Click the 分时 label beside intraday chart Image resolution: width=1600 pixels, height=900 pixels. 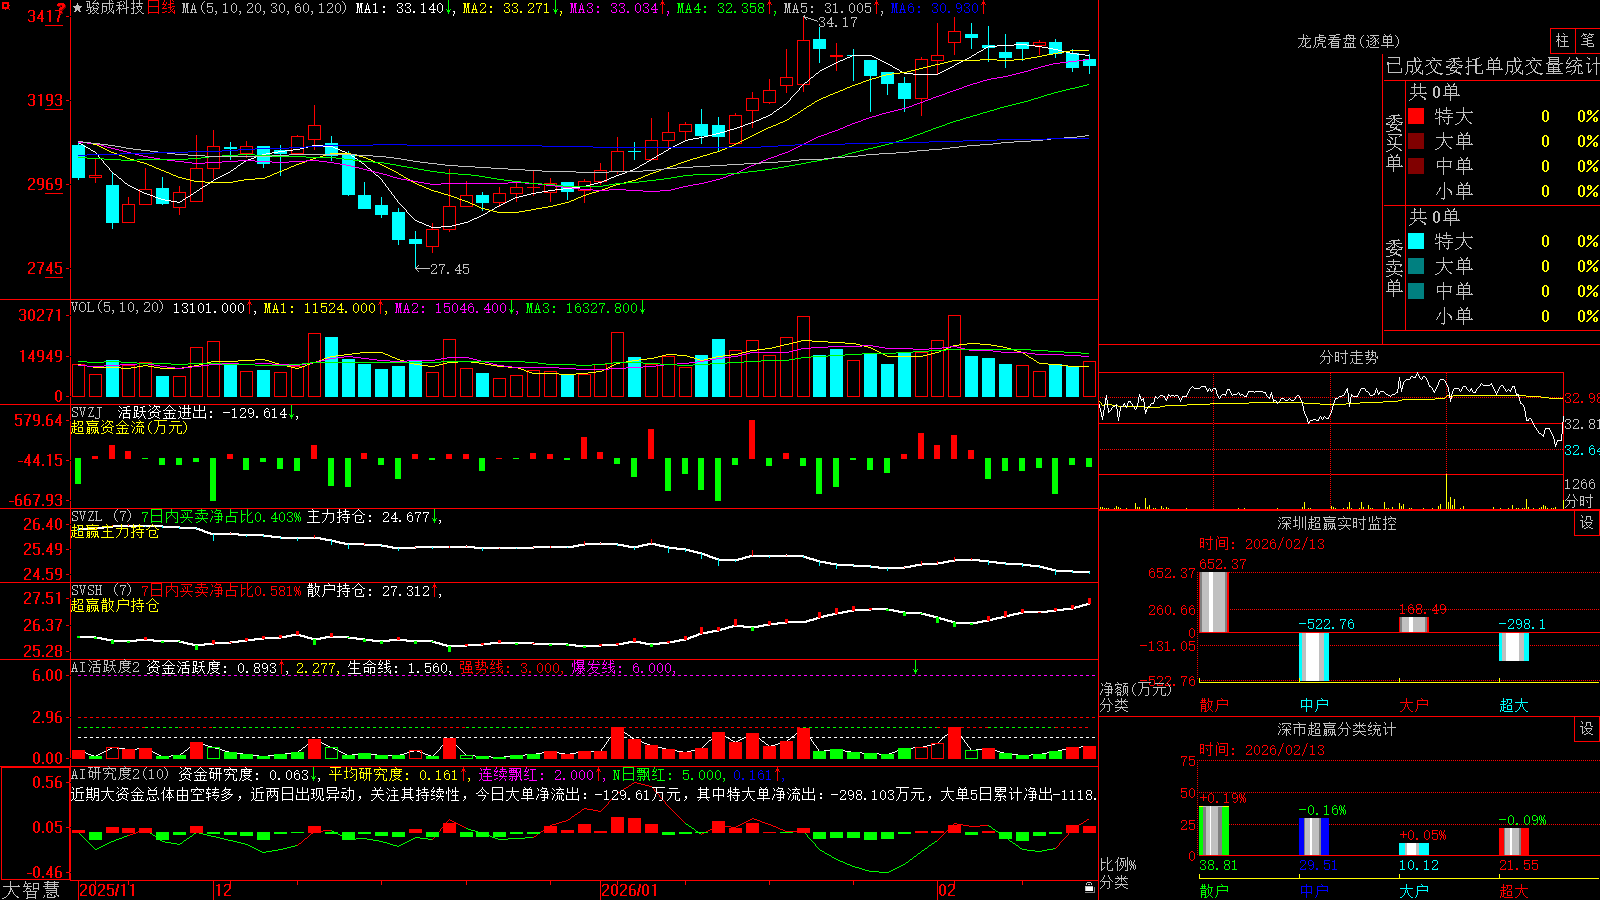tap(1580, 501)
